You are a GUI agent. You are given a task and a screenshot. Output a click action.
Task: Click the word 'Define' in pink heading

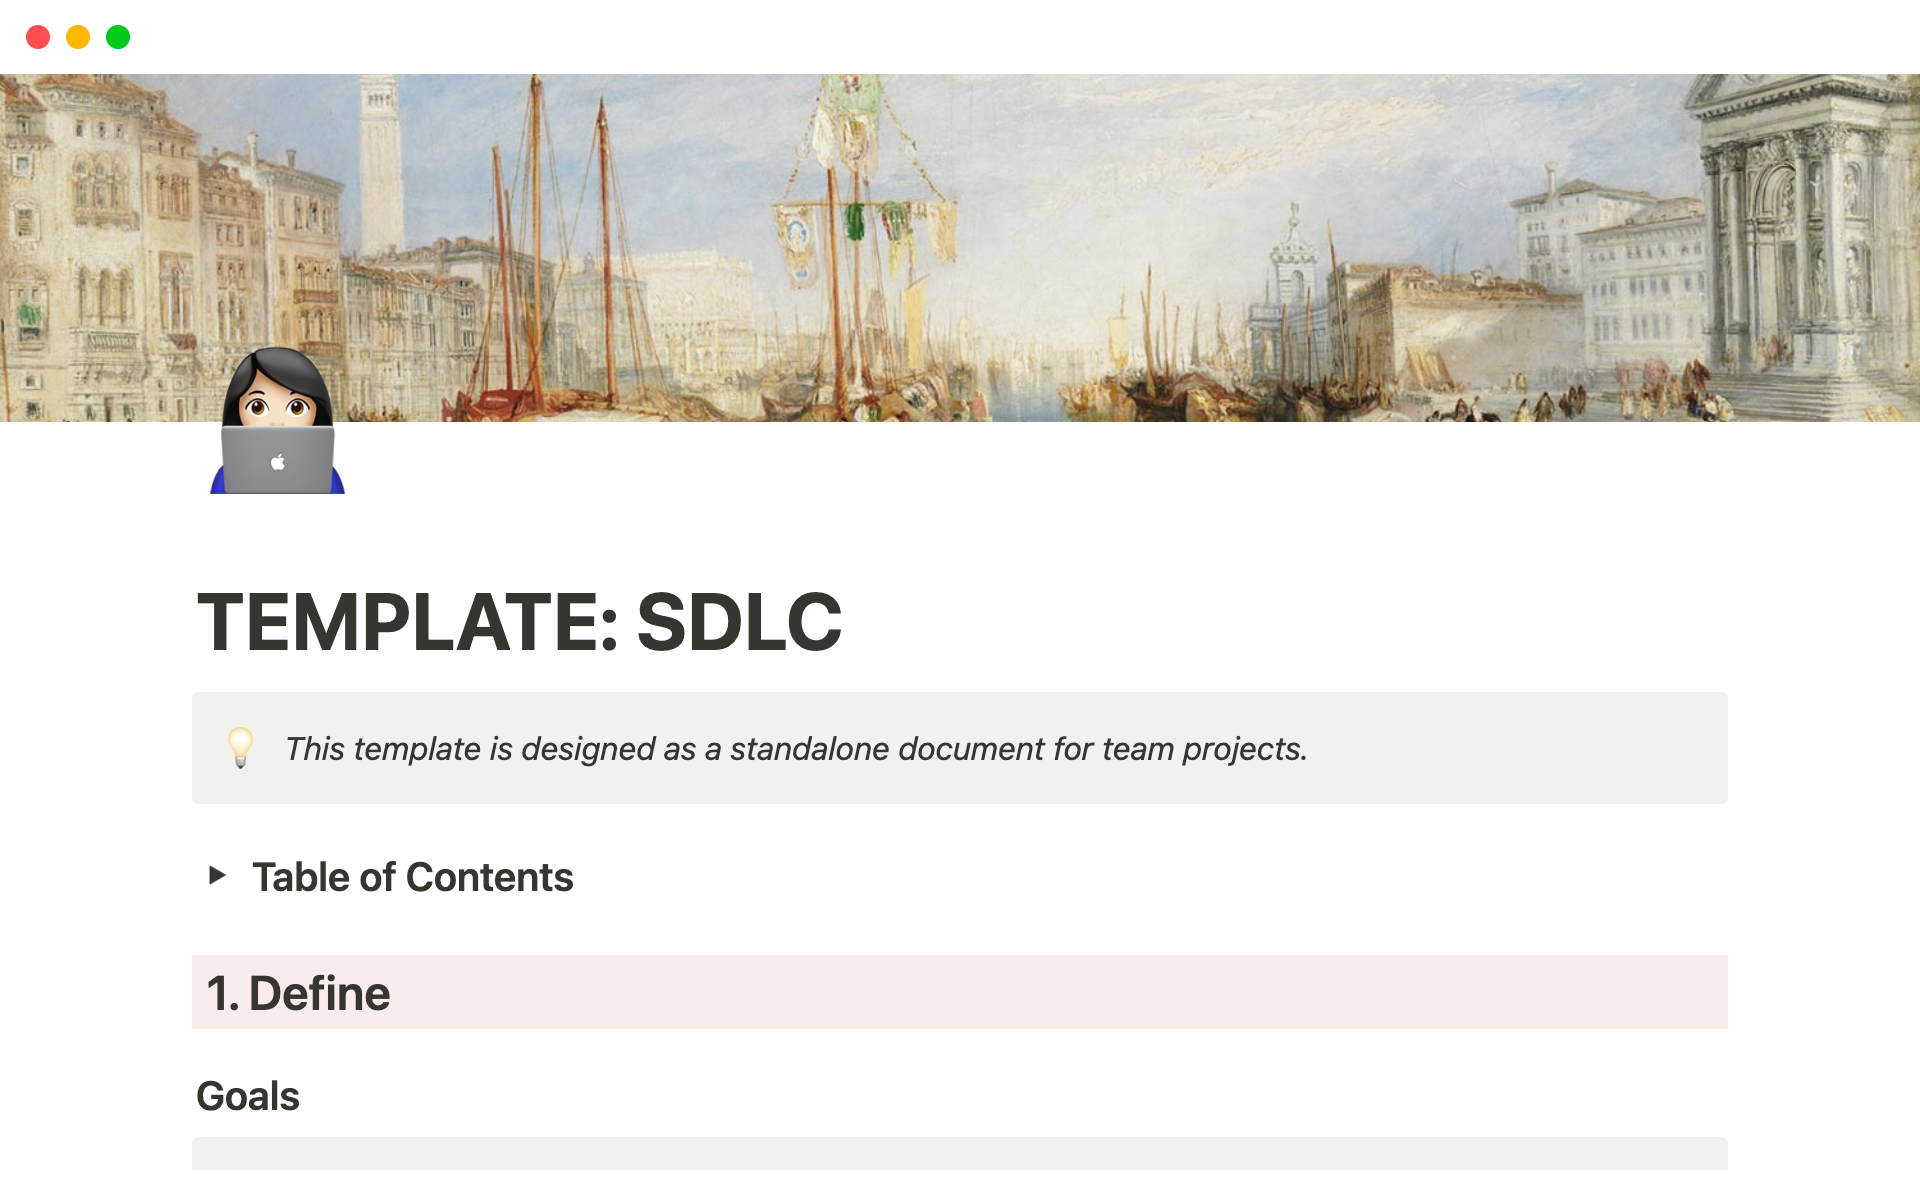pos(319,993)
